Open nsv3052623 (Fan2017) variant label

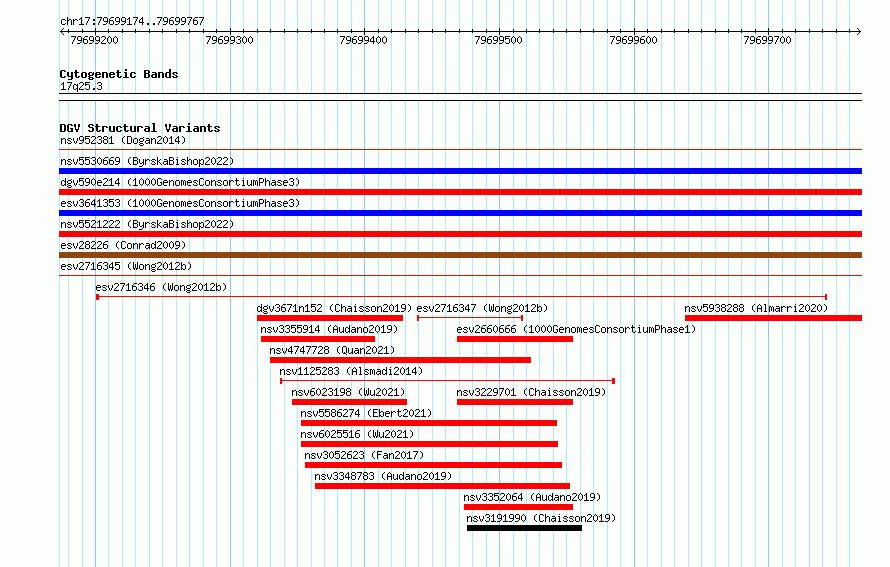point(364,455)
